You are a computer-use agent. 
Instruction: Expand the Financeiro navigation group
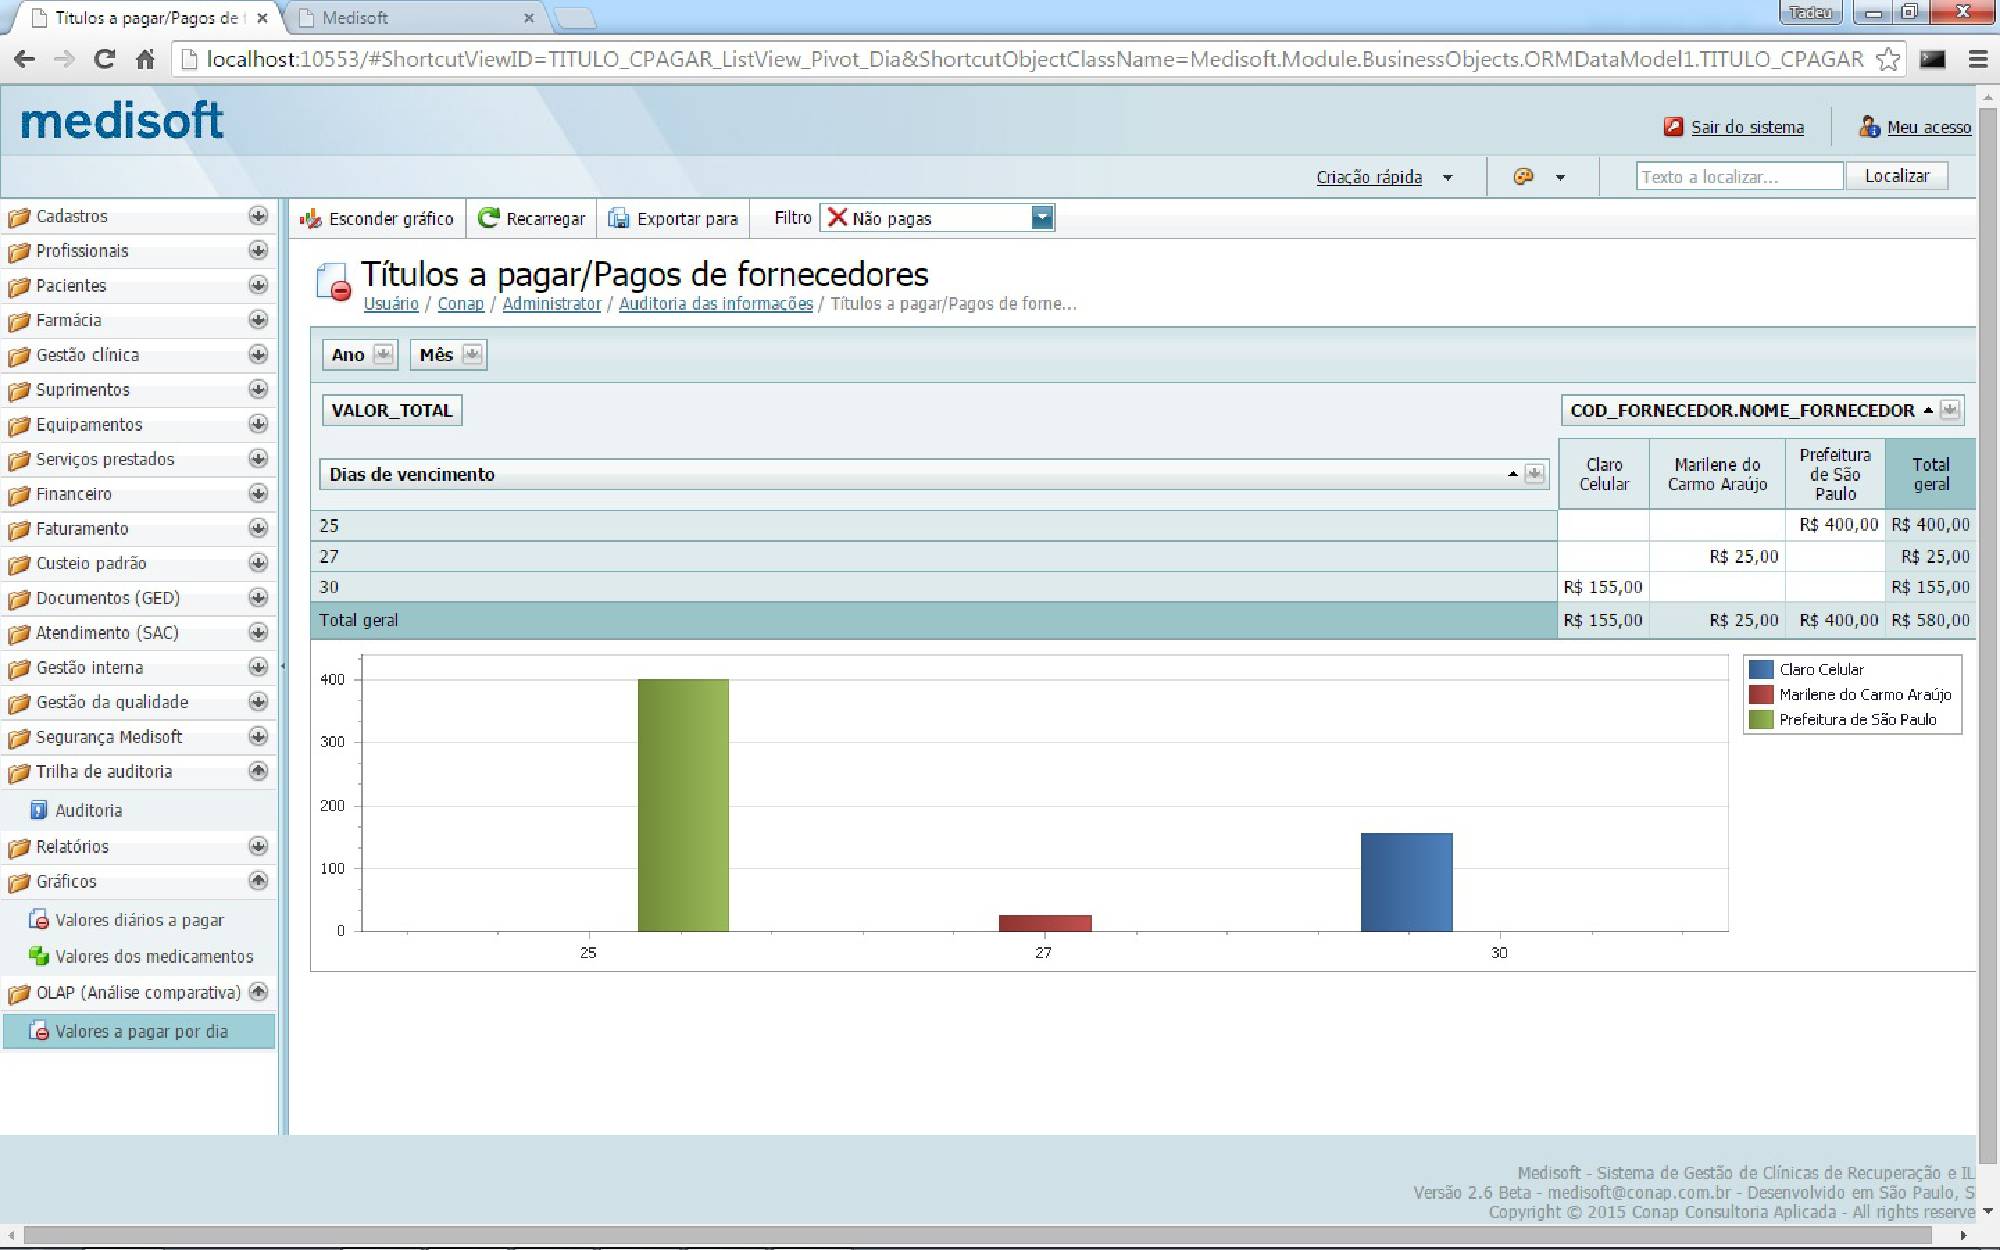(258, 494)
